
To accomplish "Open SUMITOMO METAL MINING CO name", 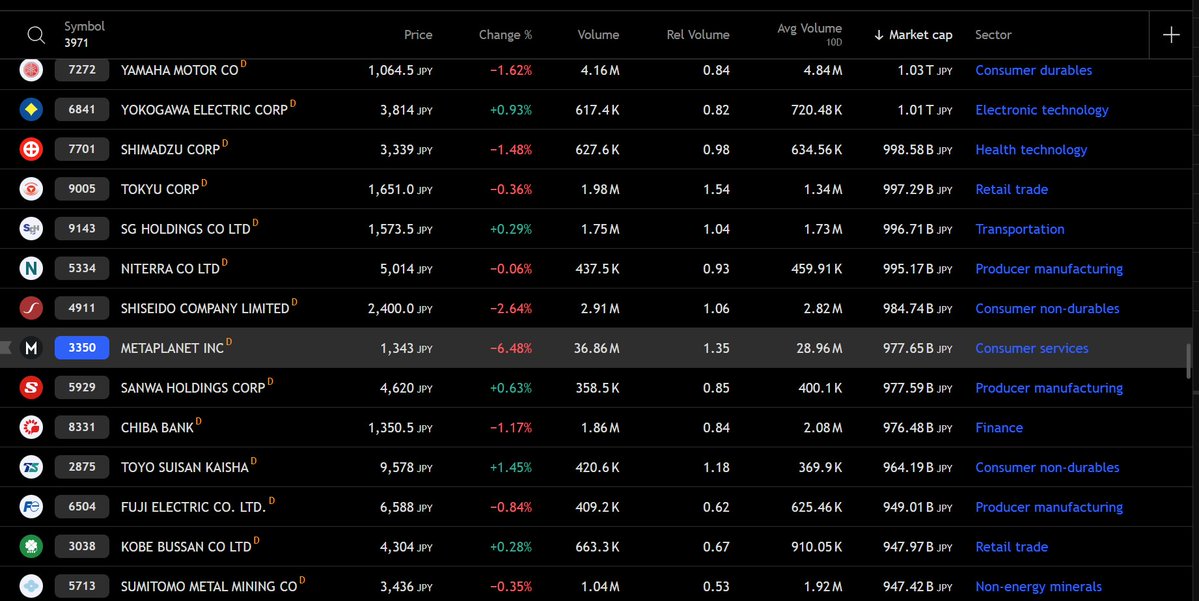I will click(x=209, y=587).
